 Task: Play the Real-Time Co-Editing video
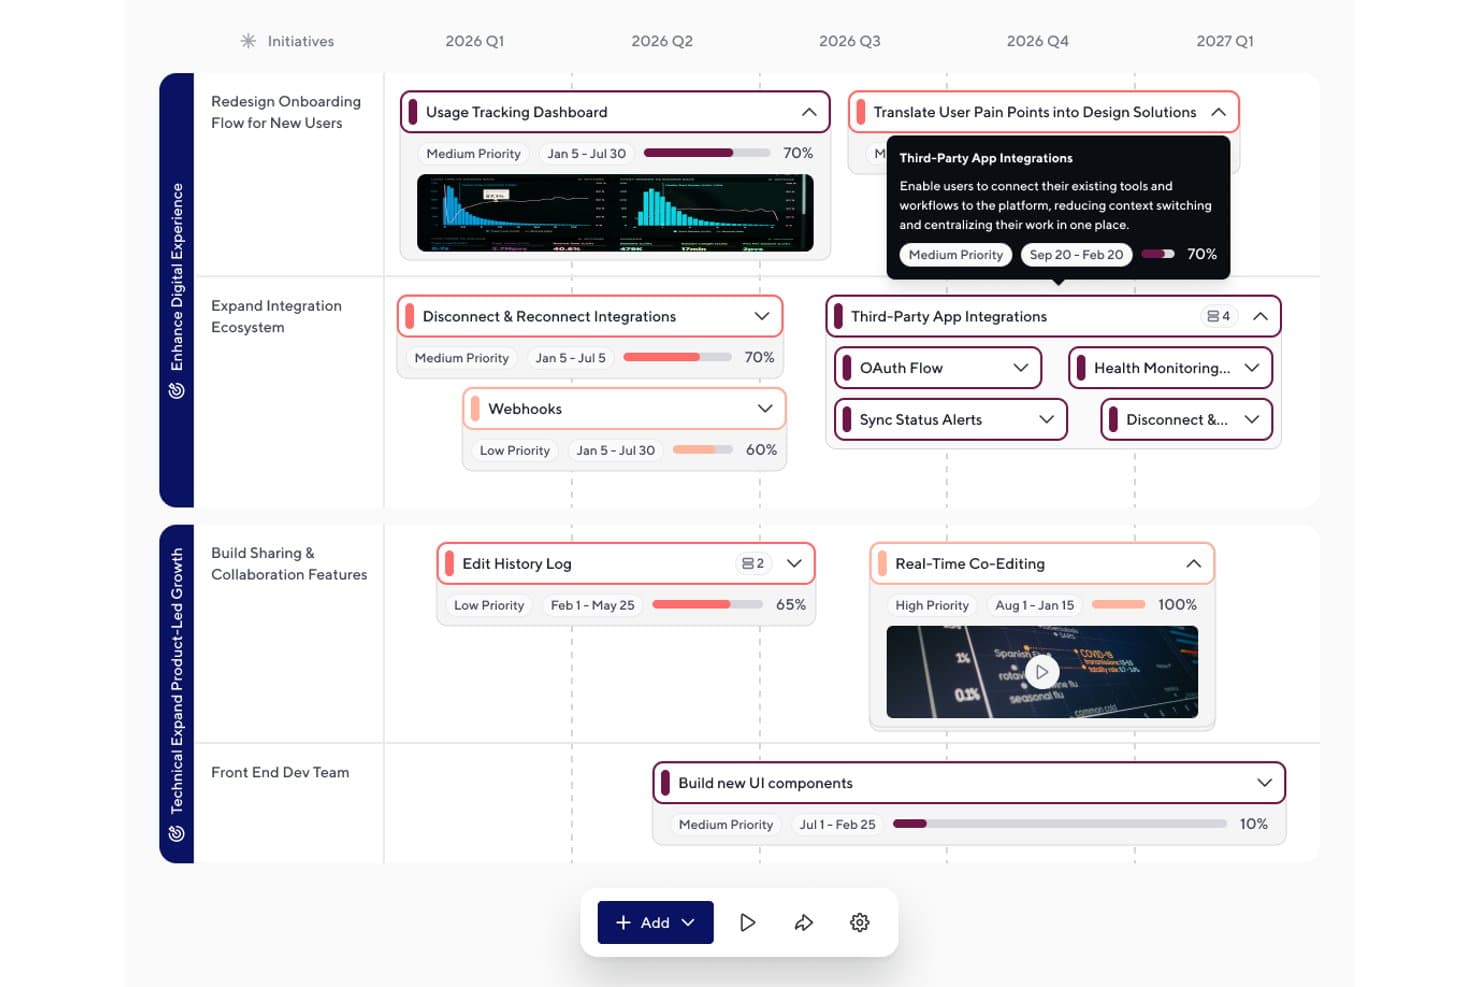tap(1042, 672)
